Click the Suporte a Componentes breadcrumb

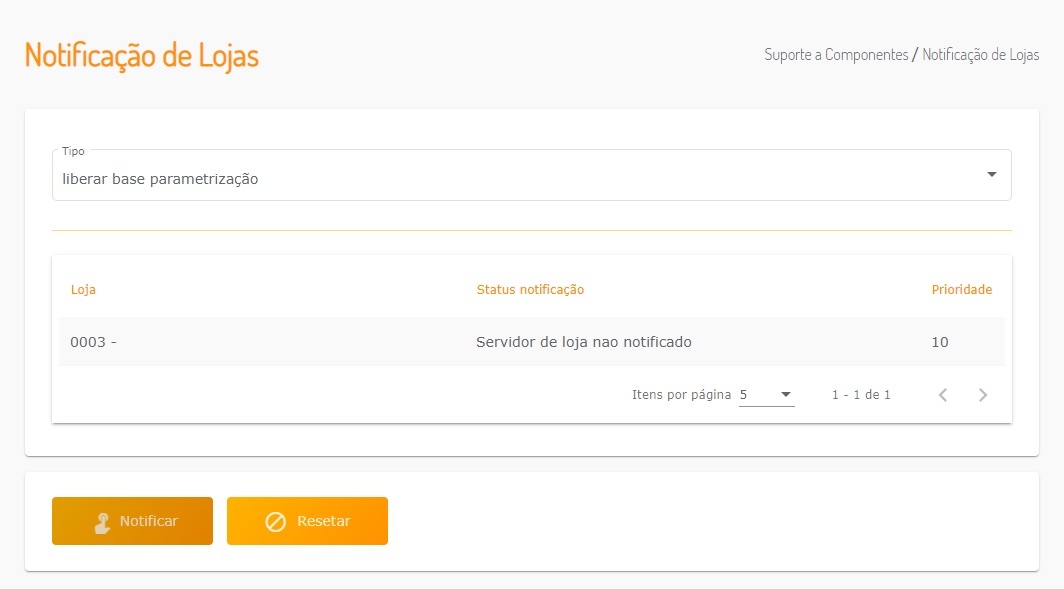point(836,55)
